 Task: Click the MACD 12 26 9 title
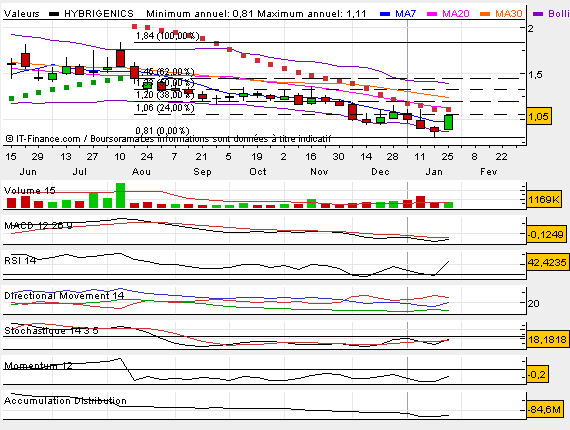38,226
